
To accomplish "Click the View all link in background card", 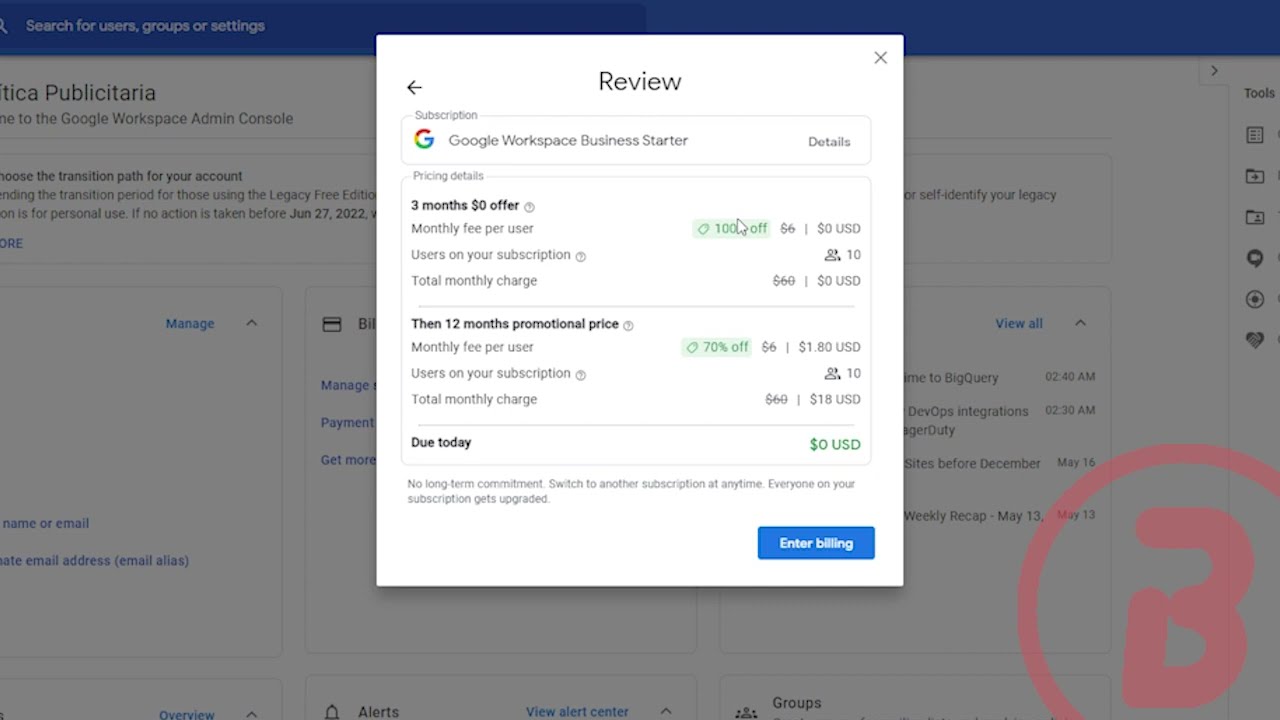I will [1019, 324].
